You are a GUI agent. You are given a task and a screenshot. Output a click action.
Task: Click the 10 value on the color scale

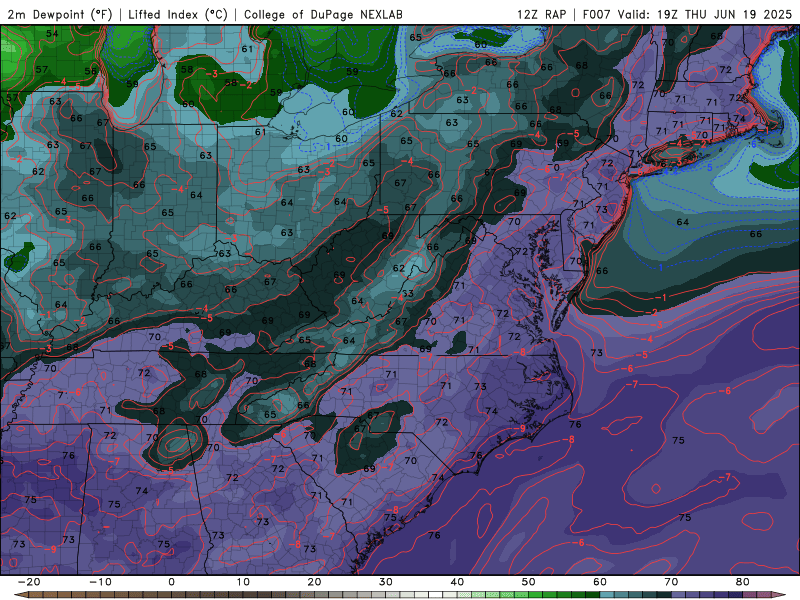tap(243, 582)
